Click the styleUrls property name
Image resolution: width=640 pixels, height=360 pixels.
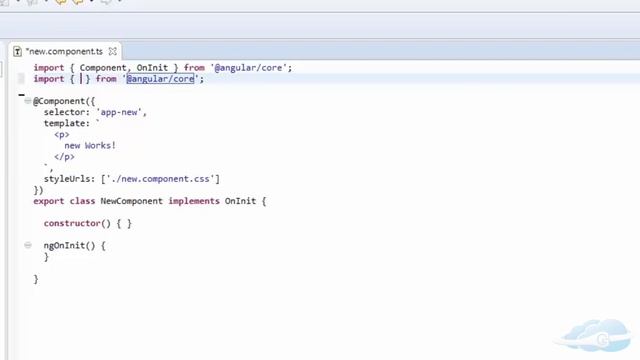[68, 179]
